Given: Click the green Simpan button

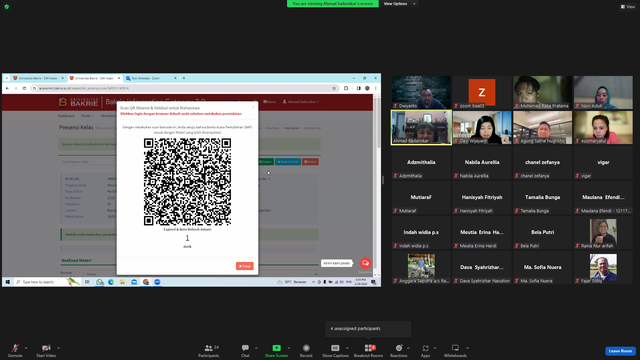Looking at the screenshot, I should pyautogui.click(x=266, y=162).
